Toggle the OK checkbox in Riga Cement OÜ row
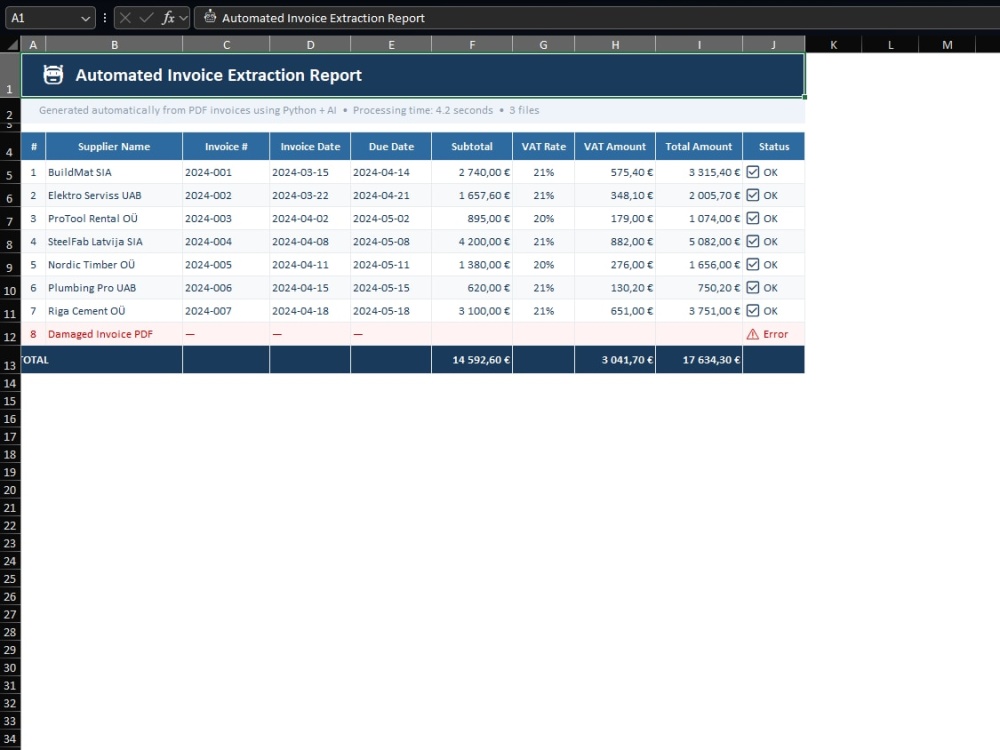The width and height of the screenshot is (1000, 750). coord(753,311)
